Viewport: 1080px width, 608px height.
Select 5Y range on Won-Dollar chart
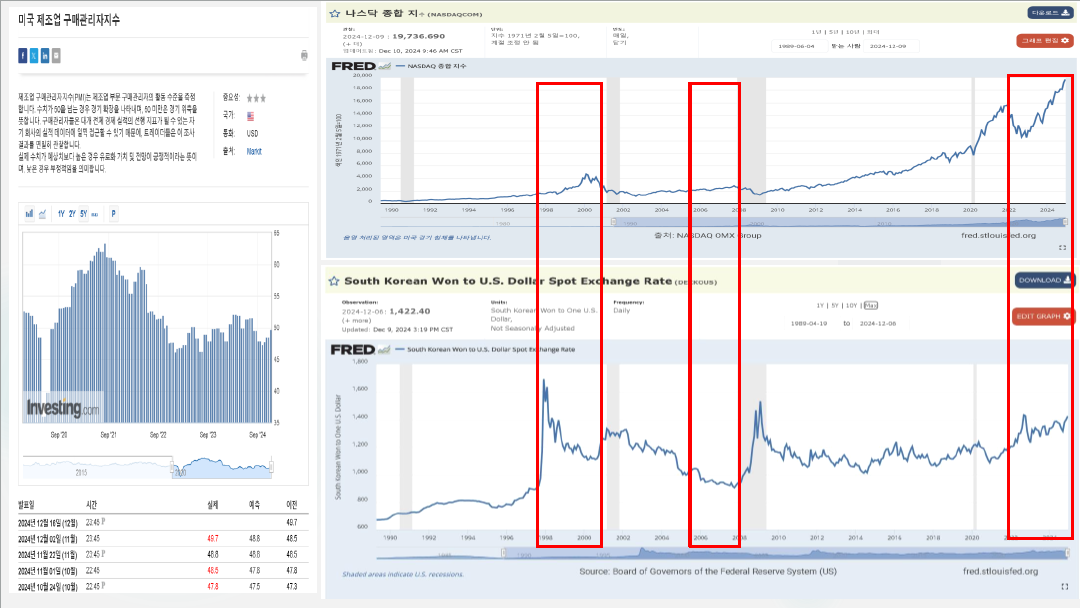[x=835, y=305]
